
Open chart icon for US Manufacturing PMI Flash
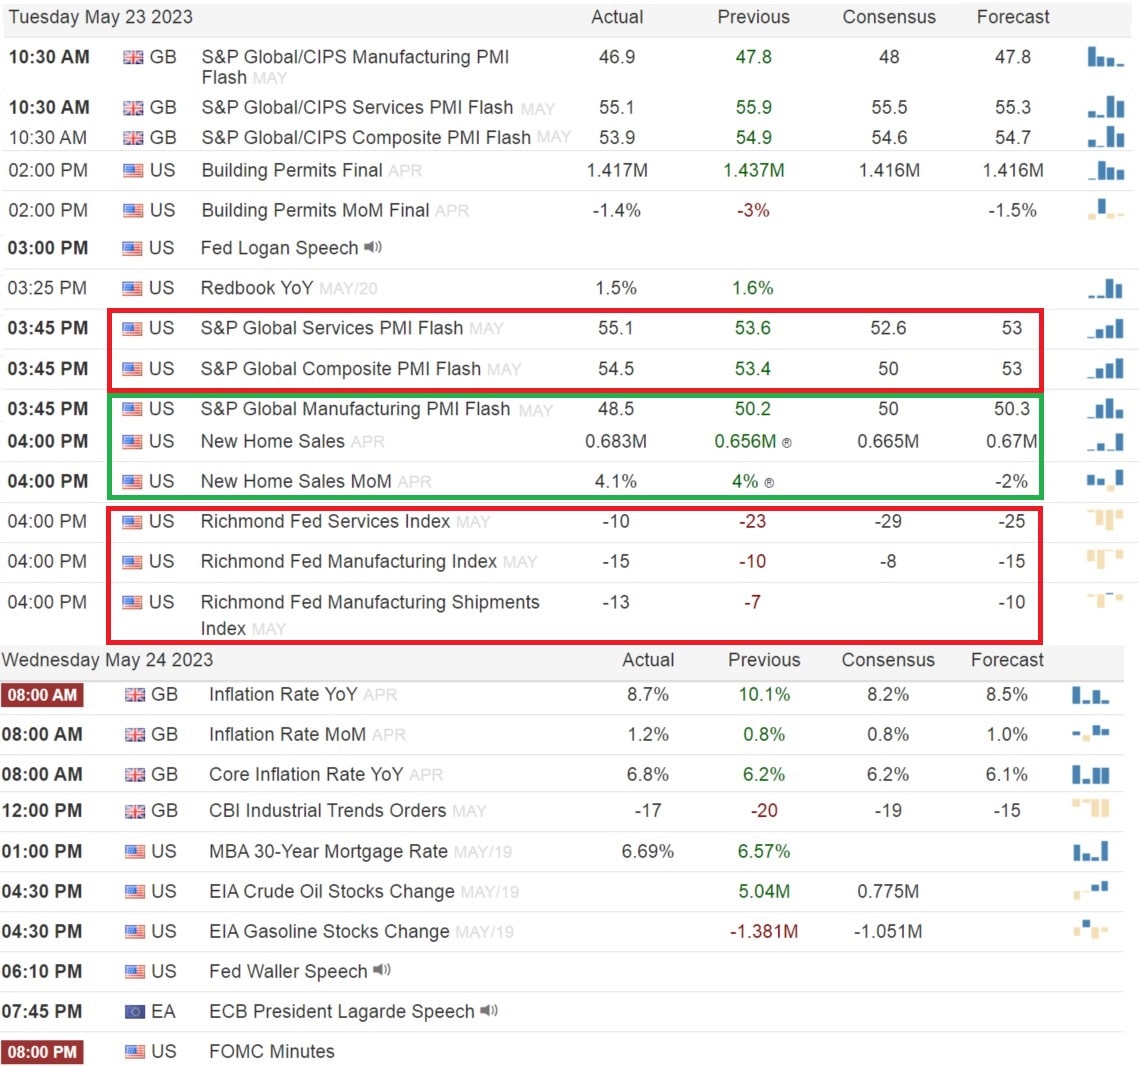tap(1105, 409)
